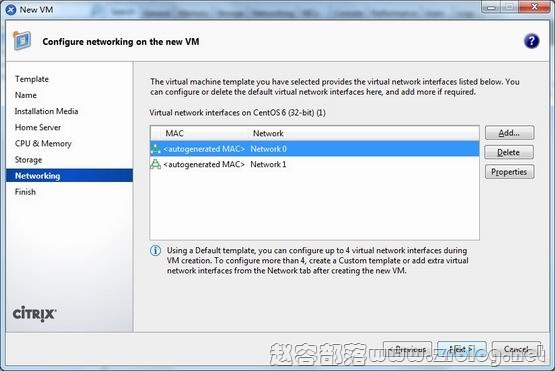Screen dimensions: 555x371
Task: Open the Home Server step
Action: point(38,127)
